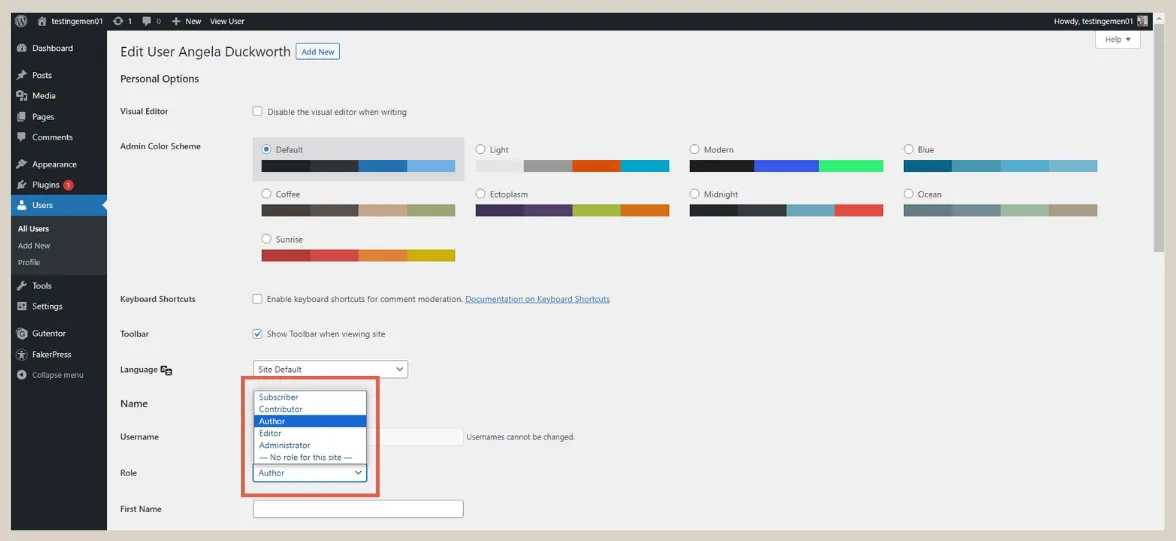The width and height of the screenshot is (1176, 541).
Task: Select the Default color scheme radio
Action: (x=266, y=149)
